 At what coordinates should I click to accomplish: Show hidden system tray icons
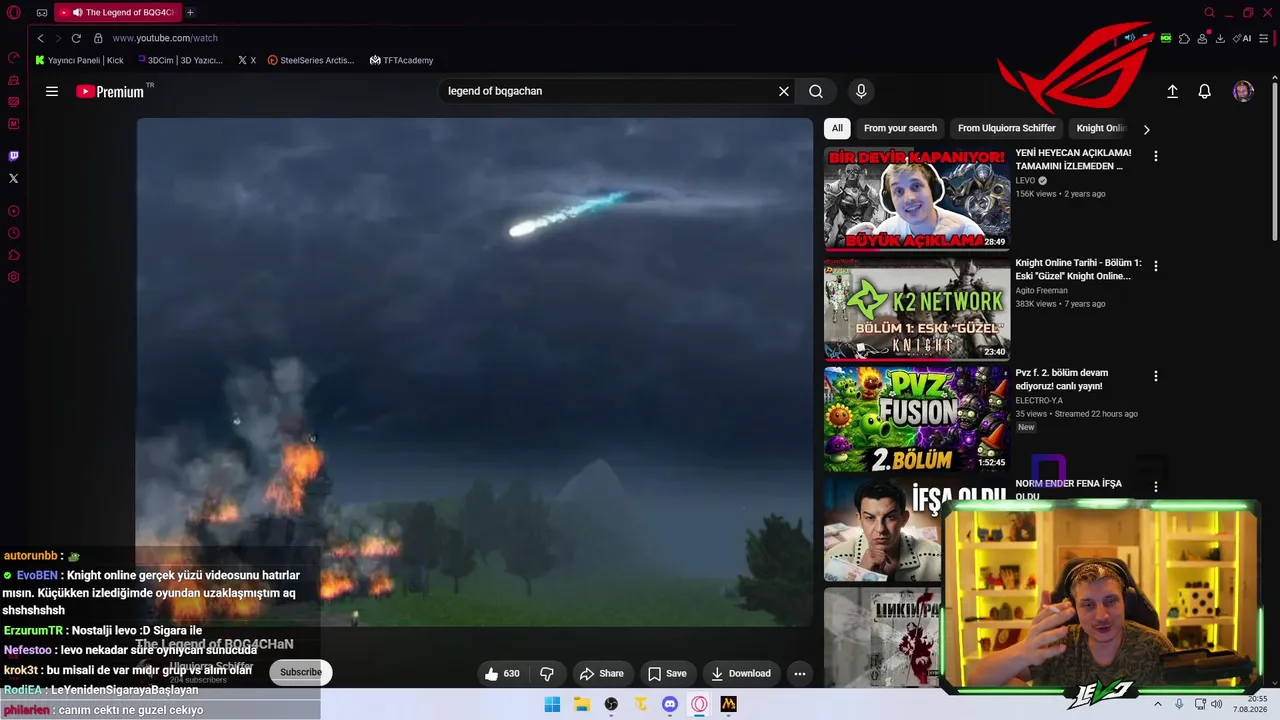tap(1158, 704)
